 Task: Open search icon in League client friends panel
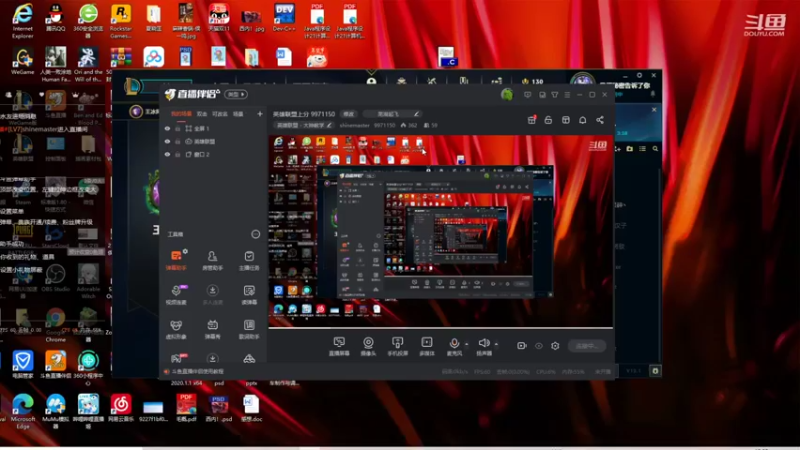(x=655, y=148)
